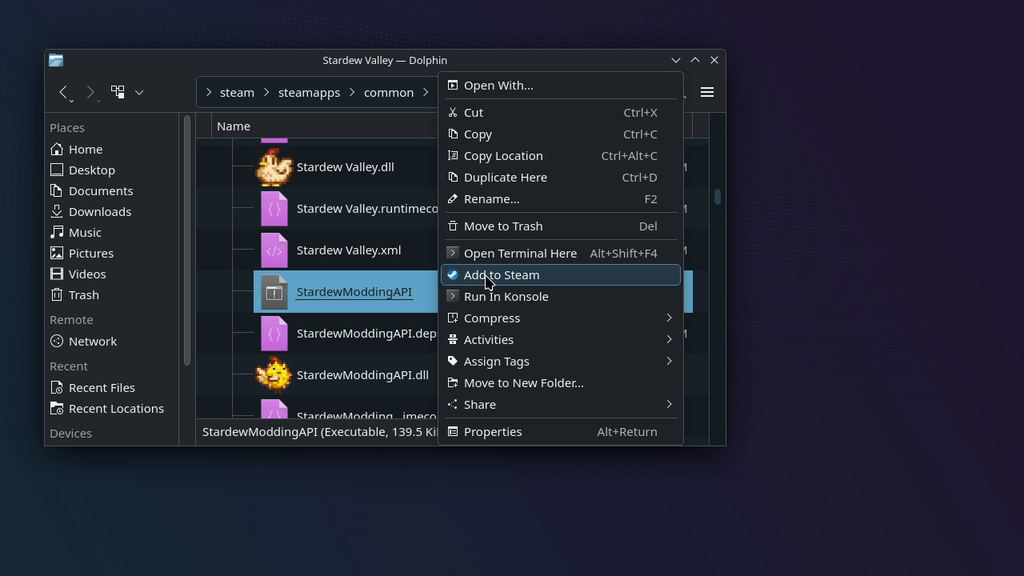Go to common in the breadcrumb
1024x576 pixels.
389,93
